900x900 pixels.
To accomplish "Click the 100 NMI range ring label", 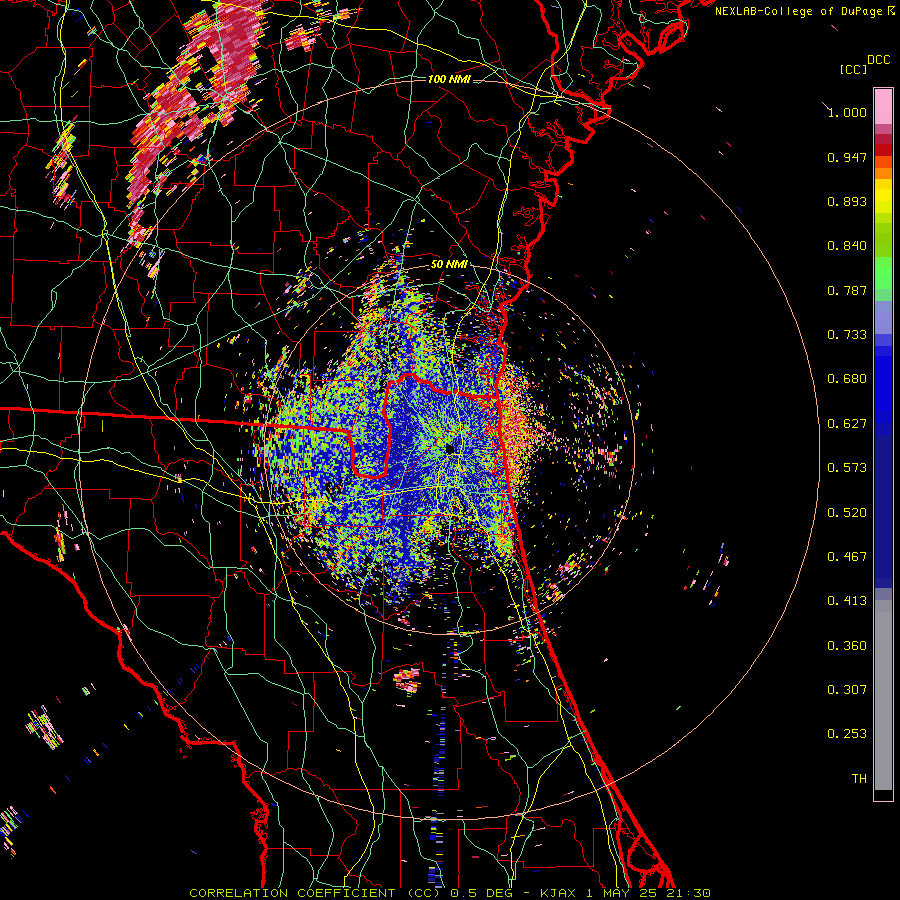I will [449, 79].
